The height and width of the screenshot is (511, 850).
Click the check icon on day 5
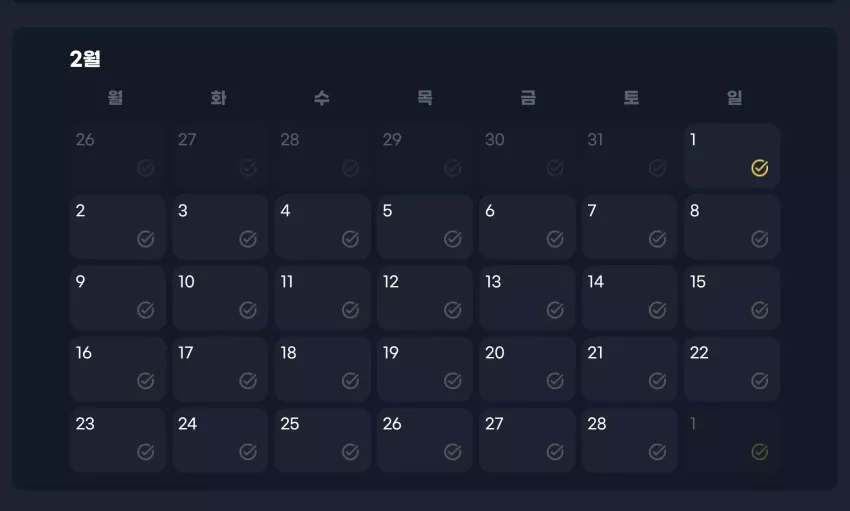453,239
